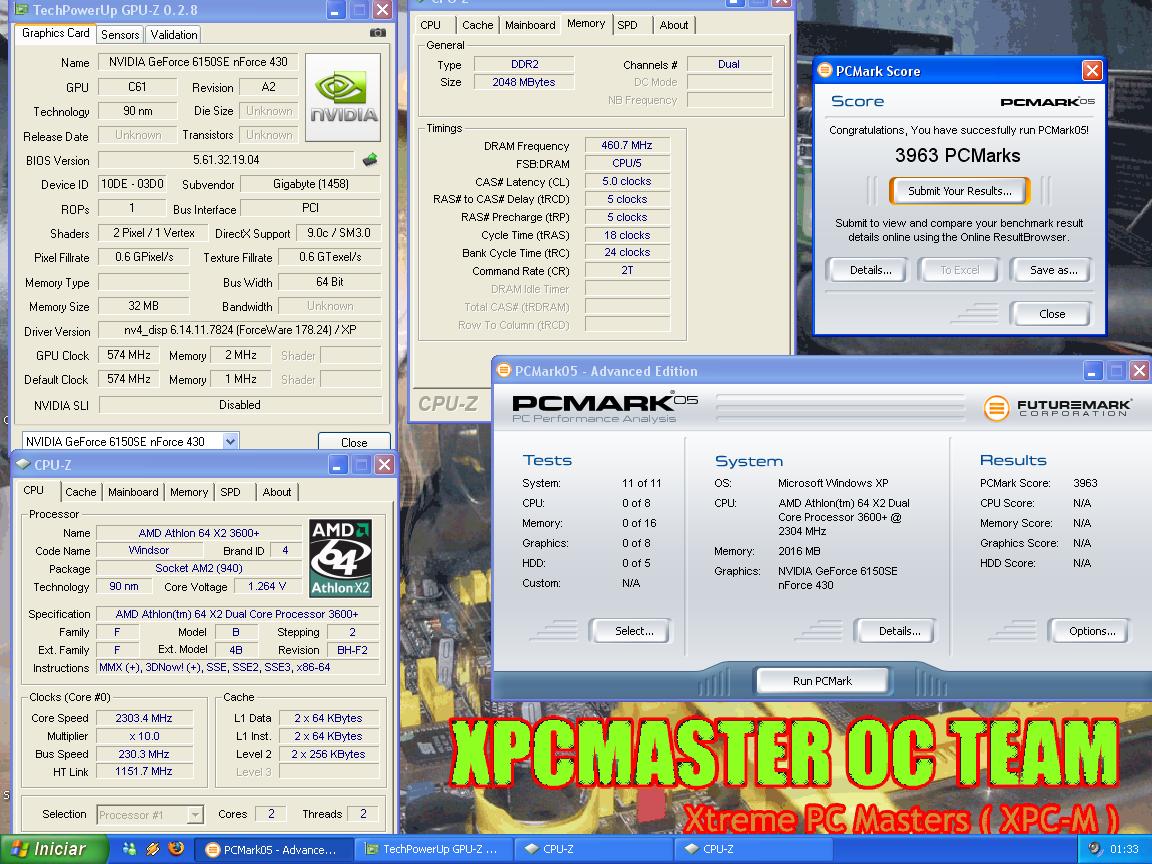Image resolution: width=1152 pixels, height=864 pixels.
Task: Switch to the Validation tab in GPU-Z
Action: (173, 35)
